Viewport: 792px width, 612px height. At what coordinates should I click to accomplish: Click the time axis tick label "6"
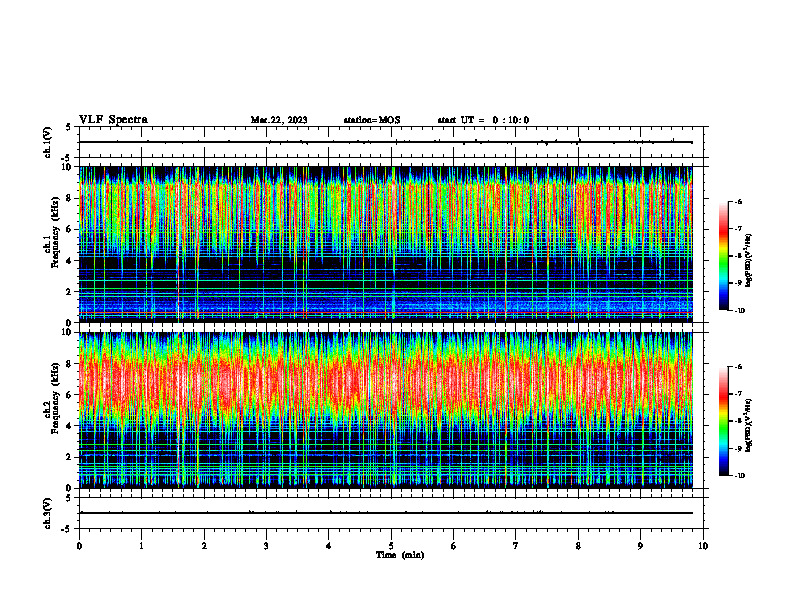454,546
